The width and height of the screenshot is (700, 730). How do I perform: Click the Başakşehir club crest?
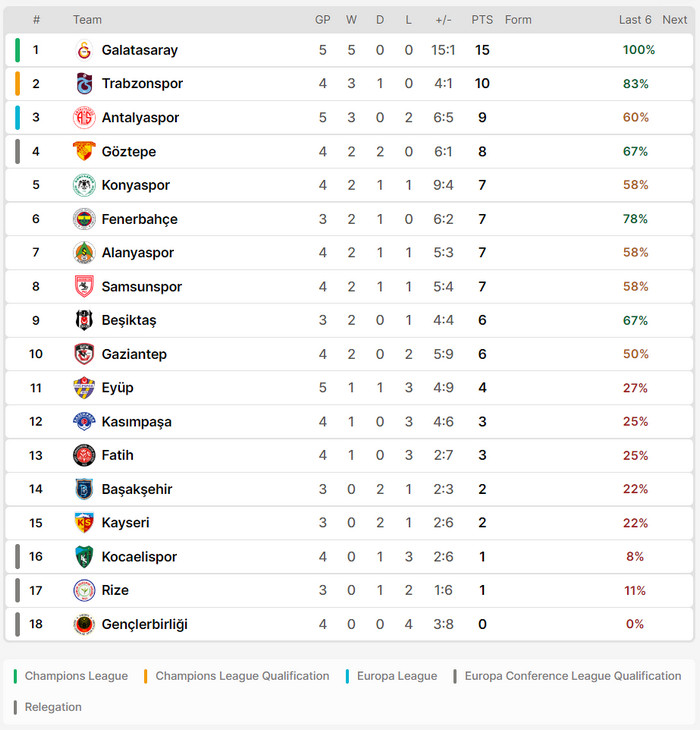84,490
